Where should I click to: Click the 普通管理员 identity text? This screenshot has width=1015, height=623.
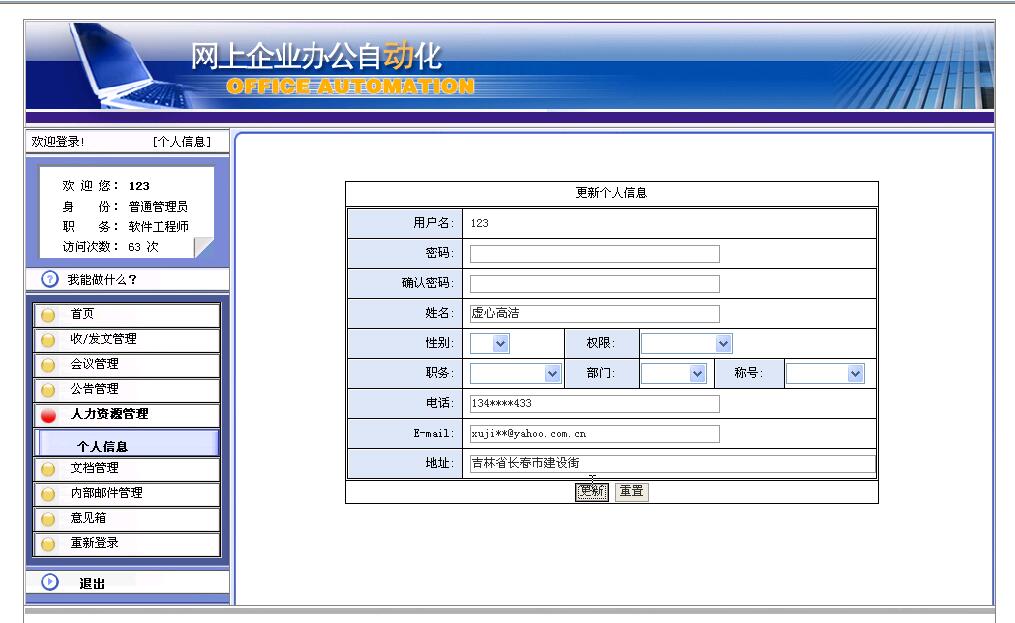[x=159, y=207]
